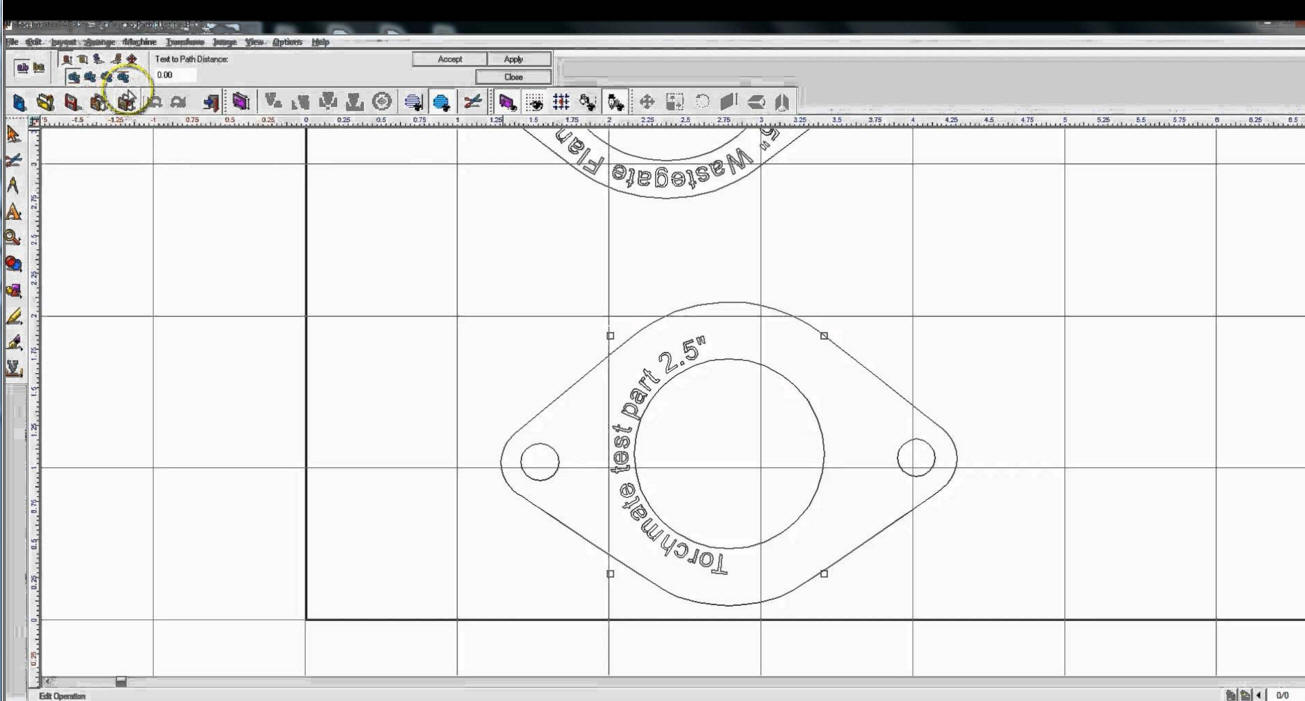Click the greyed mirror flip toolbar icon

pos(782,102)
